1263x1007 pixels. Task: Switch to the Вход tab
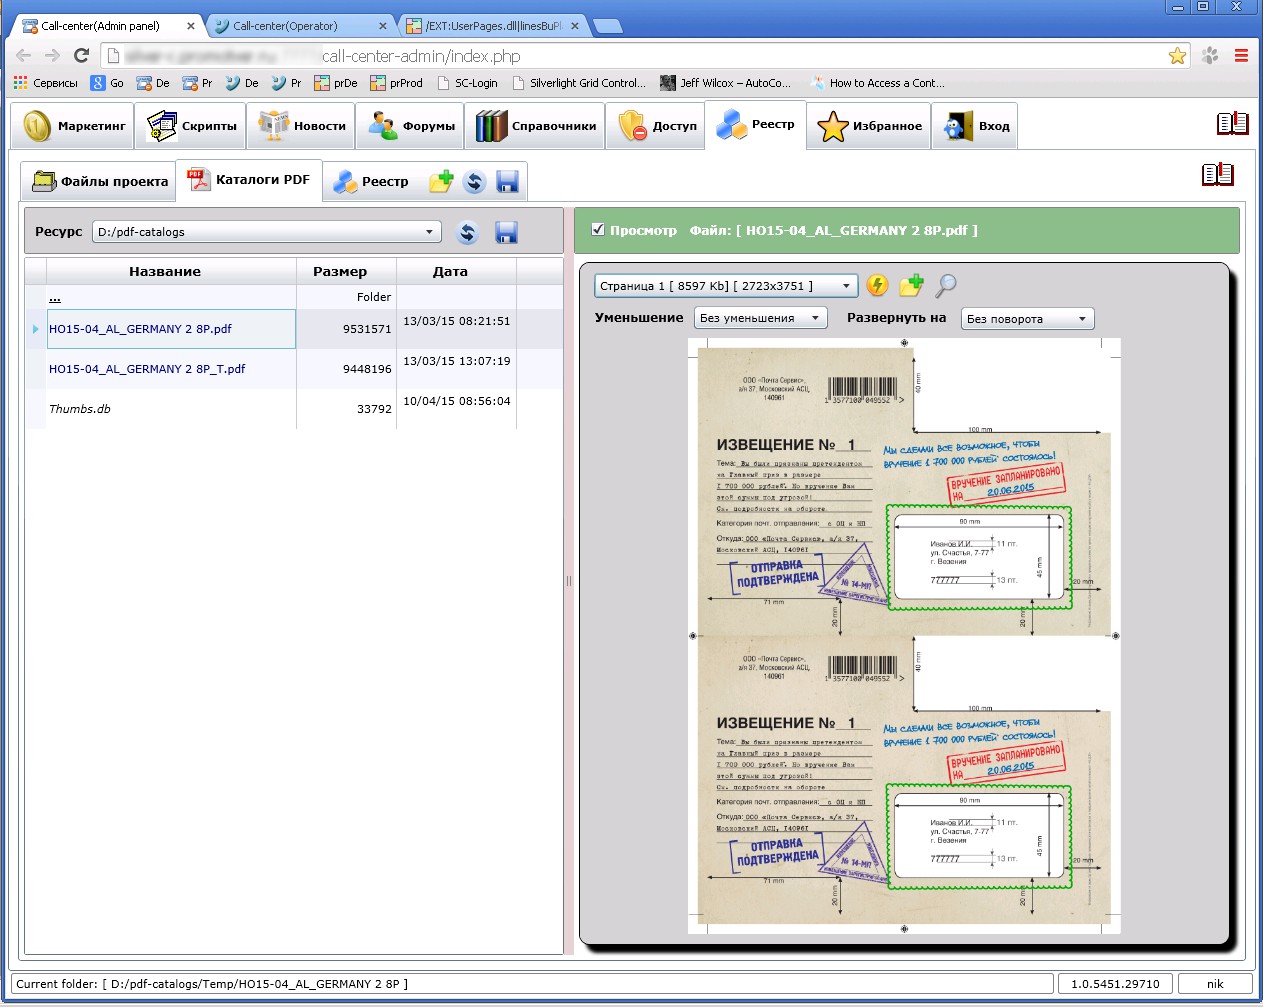(975, 126)
